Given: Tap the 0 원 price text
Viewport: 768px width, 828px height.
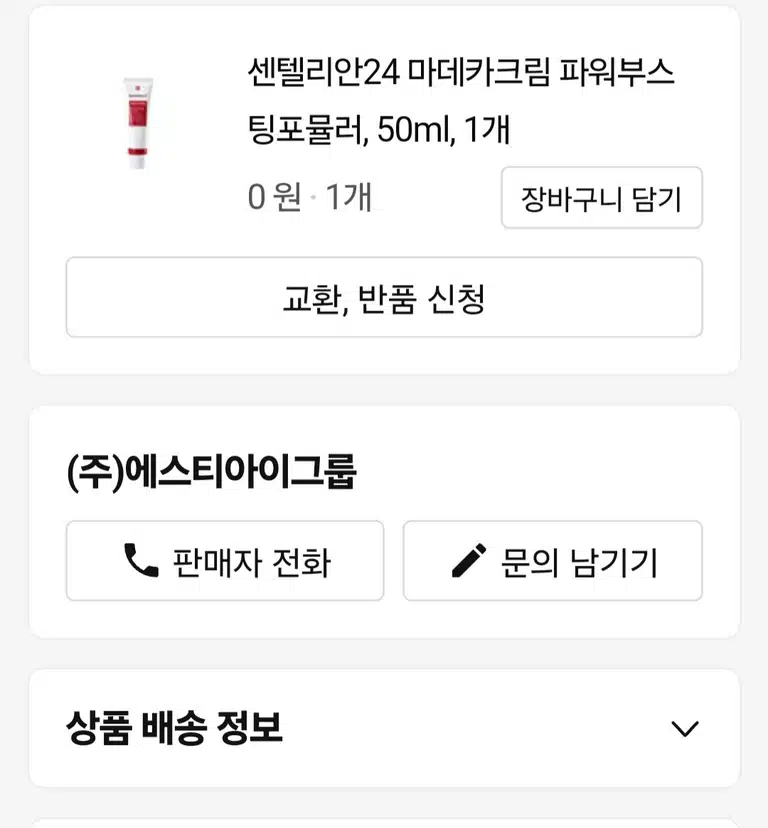Looking at the screenshot, I should point(275,197).
